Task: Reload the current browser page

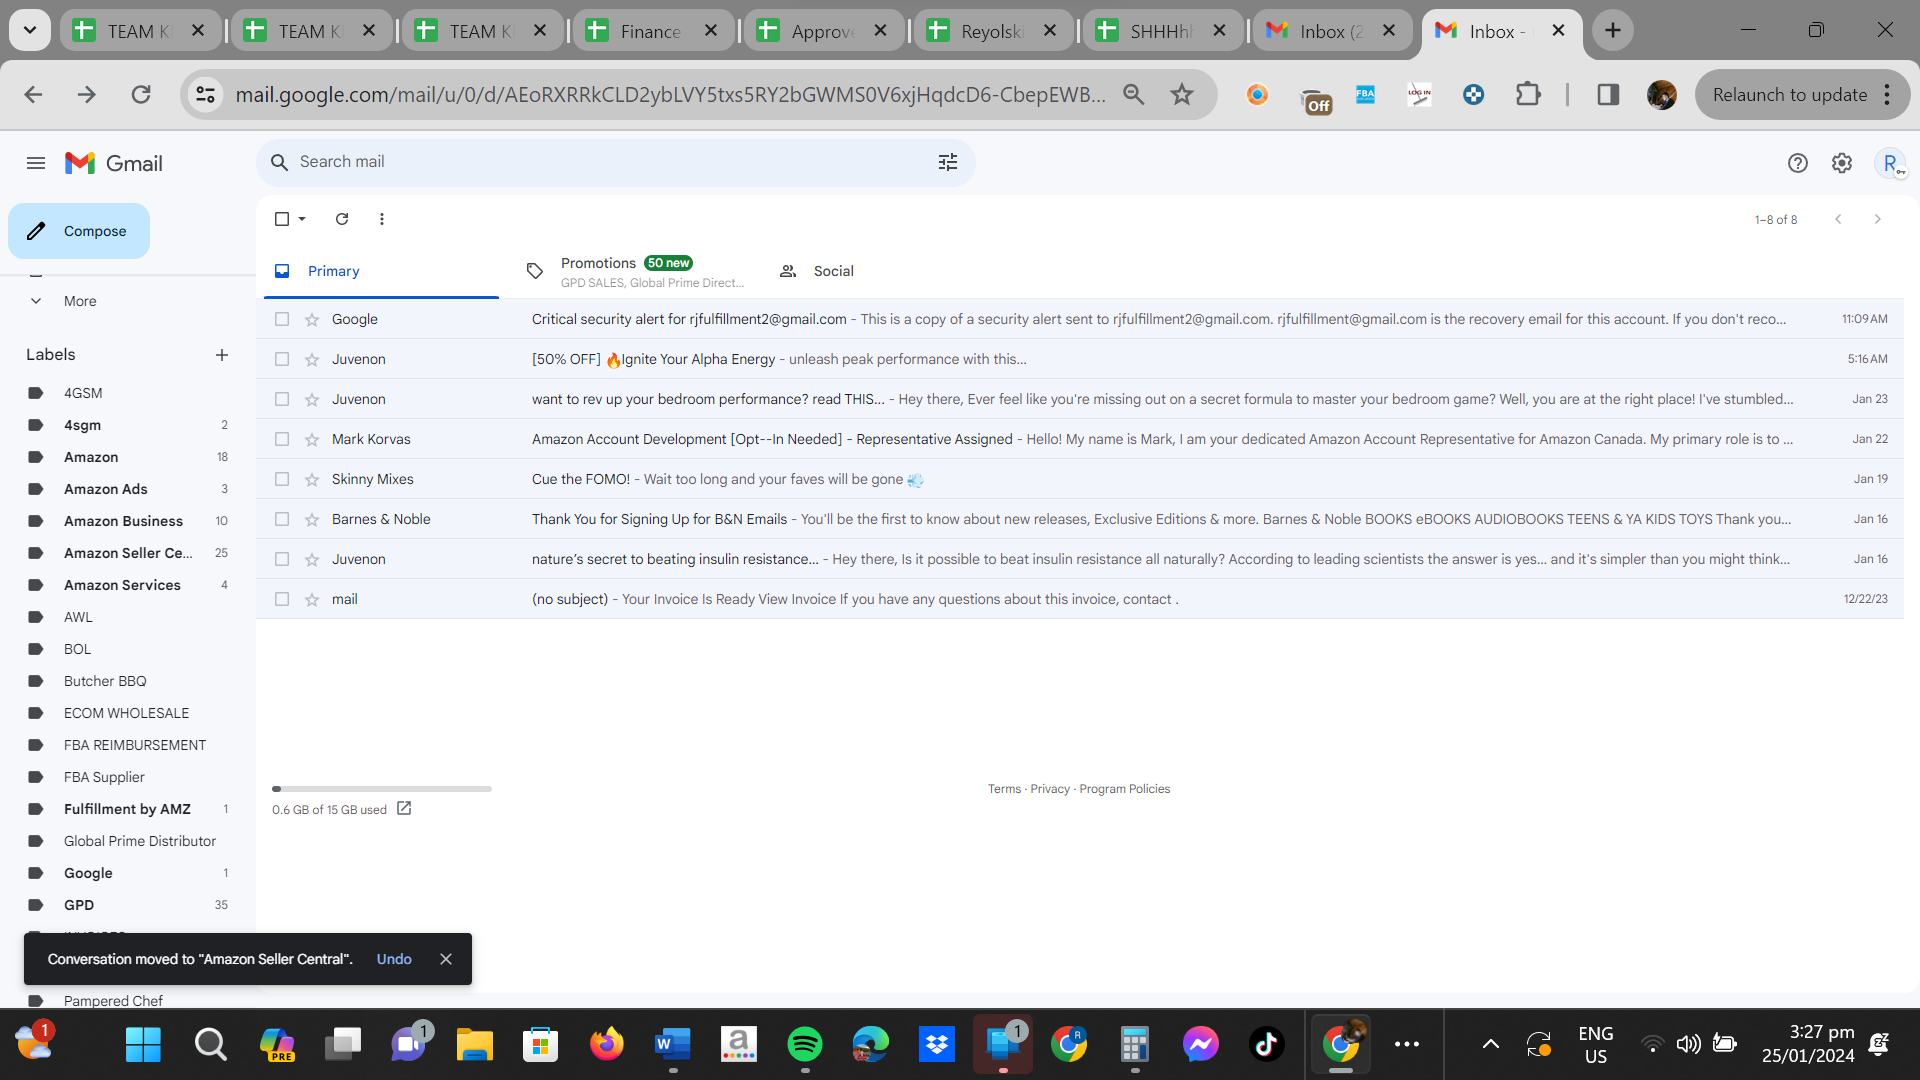Action: click(x=141, y=94)
